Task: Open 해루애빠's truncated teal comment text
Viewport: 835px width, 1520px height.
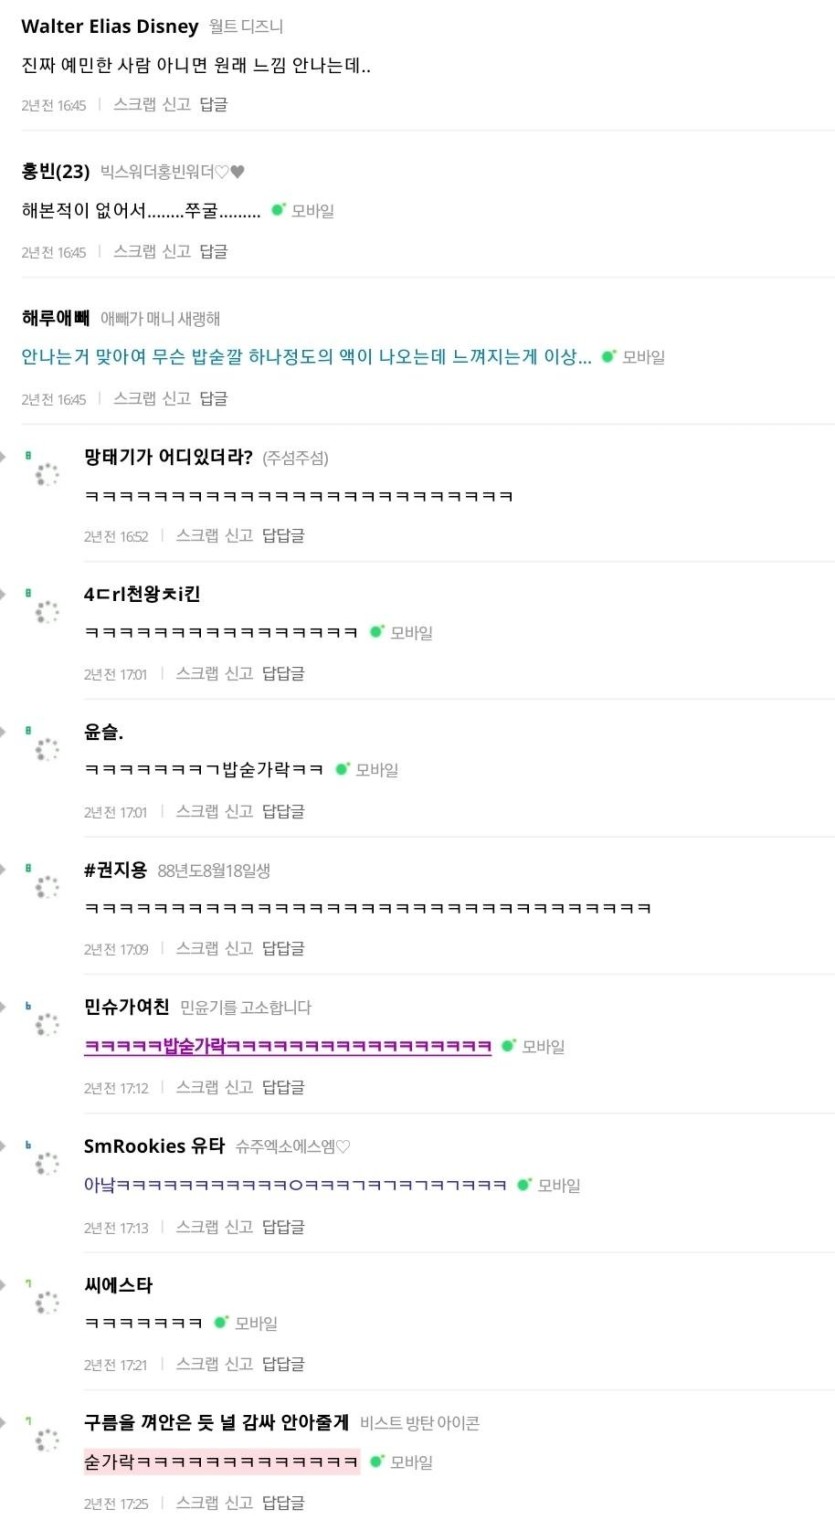Action: click(x=306, y=356)
